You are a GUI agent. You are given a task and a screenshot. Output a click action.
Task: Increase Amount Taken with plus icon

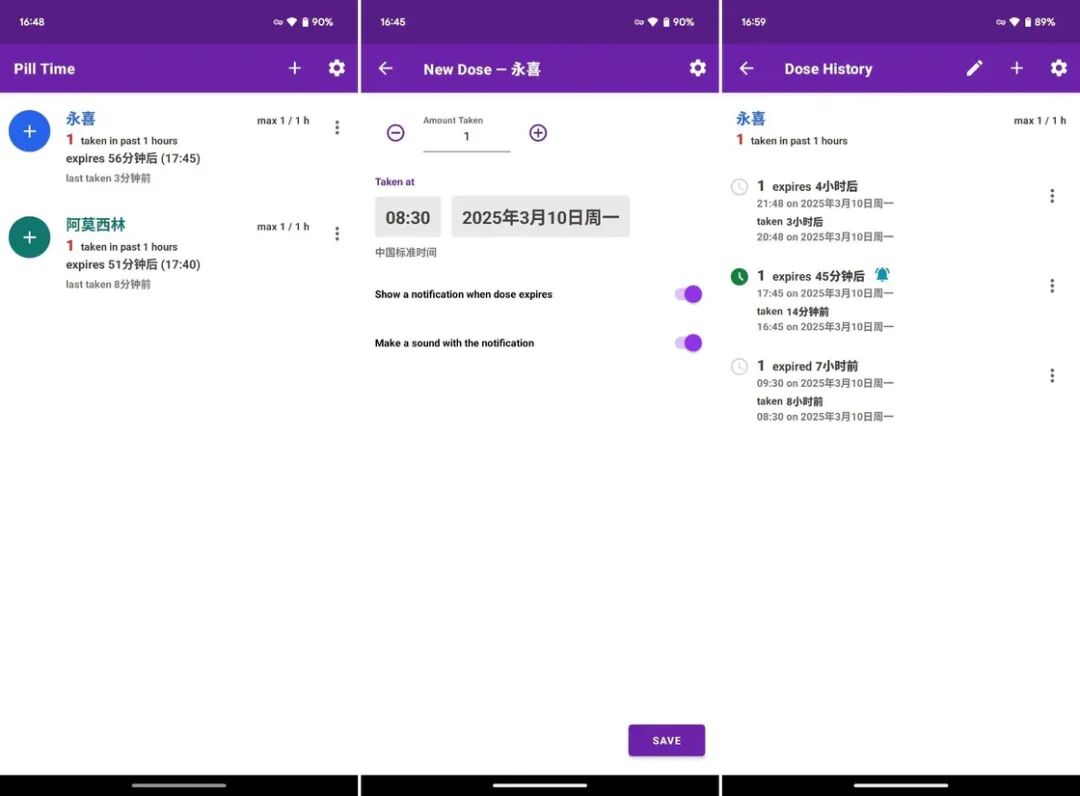tap(538, 133)
